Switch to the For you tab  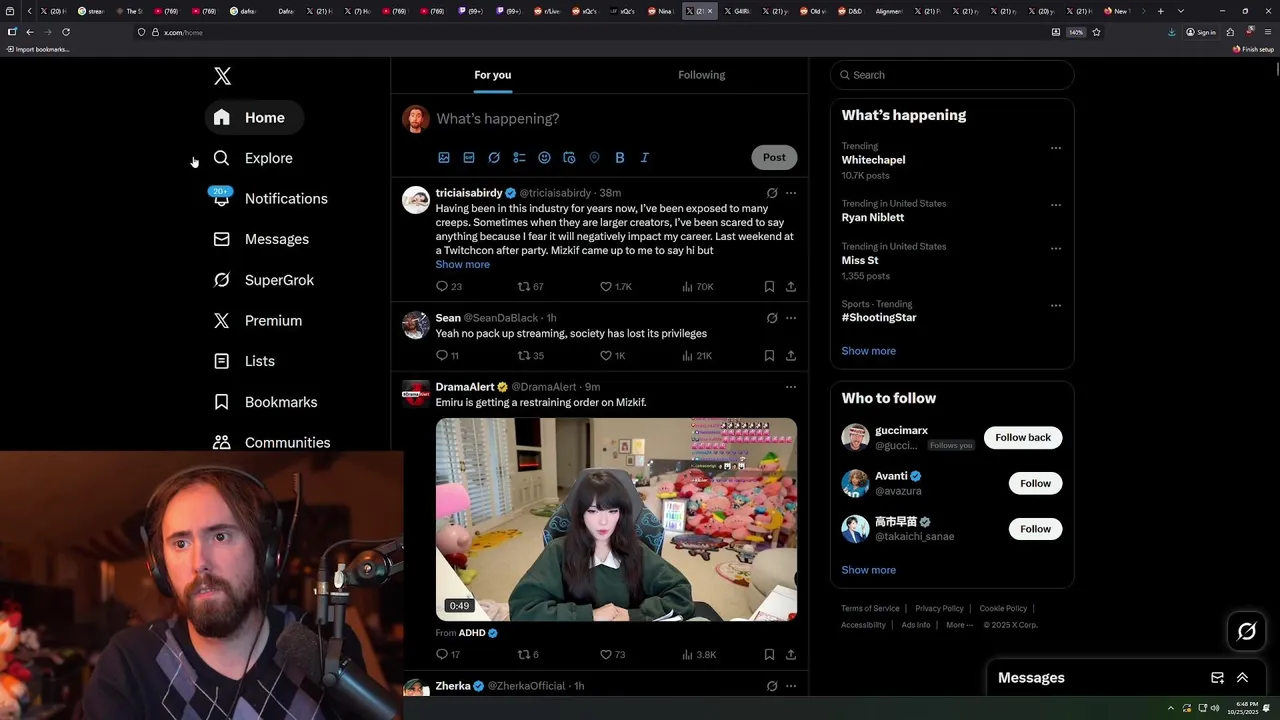pos(493,75)
